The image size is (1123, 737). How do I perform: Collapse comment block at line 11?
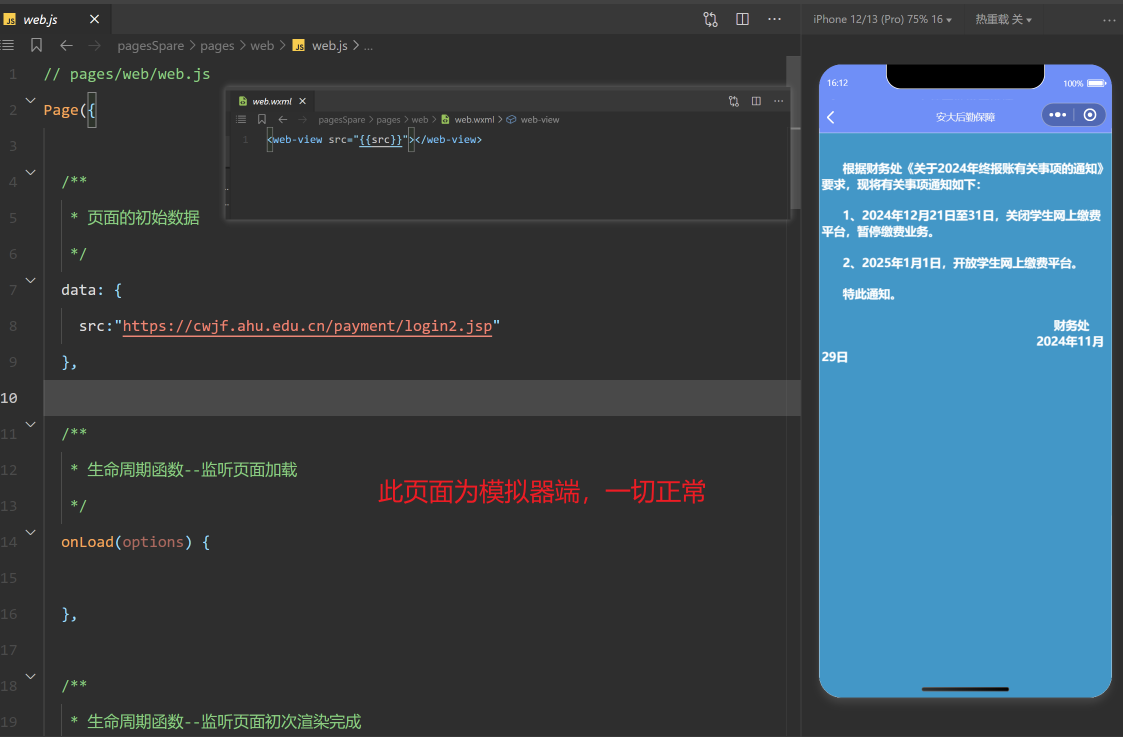[31, 424]
